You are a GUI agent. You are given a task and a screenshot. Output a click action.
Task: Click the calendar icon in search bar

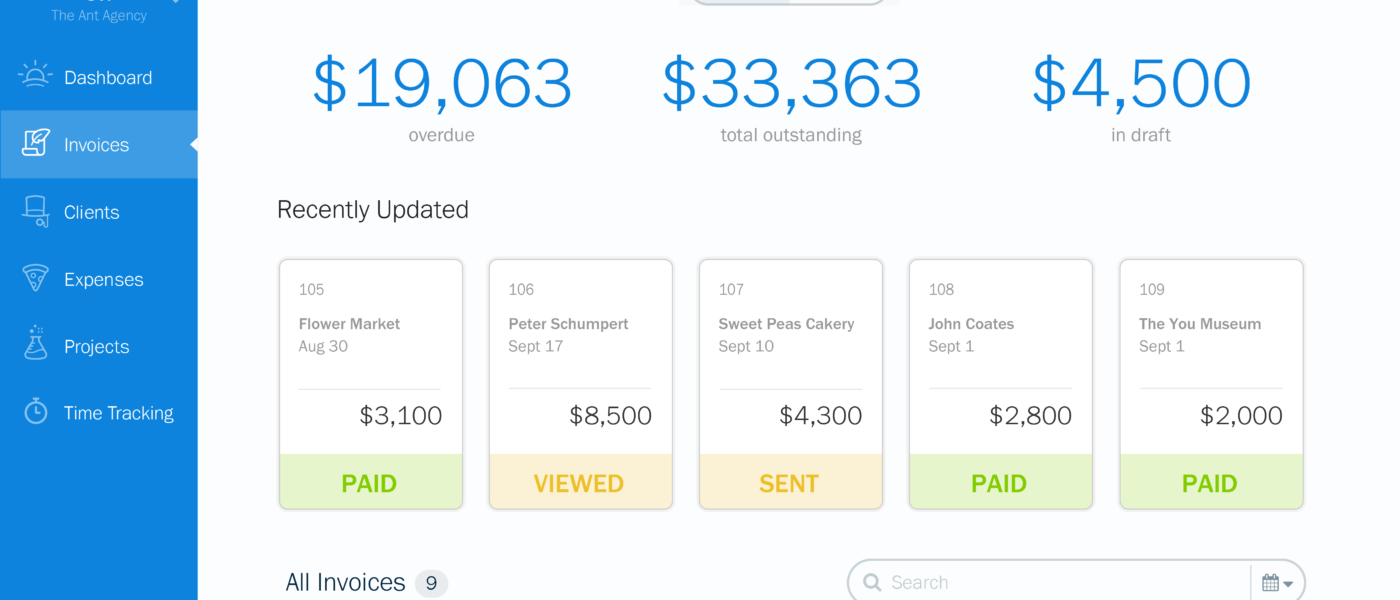click(x=1270, y=582)
